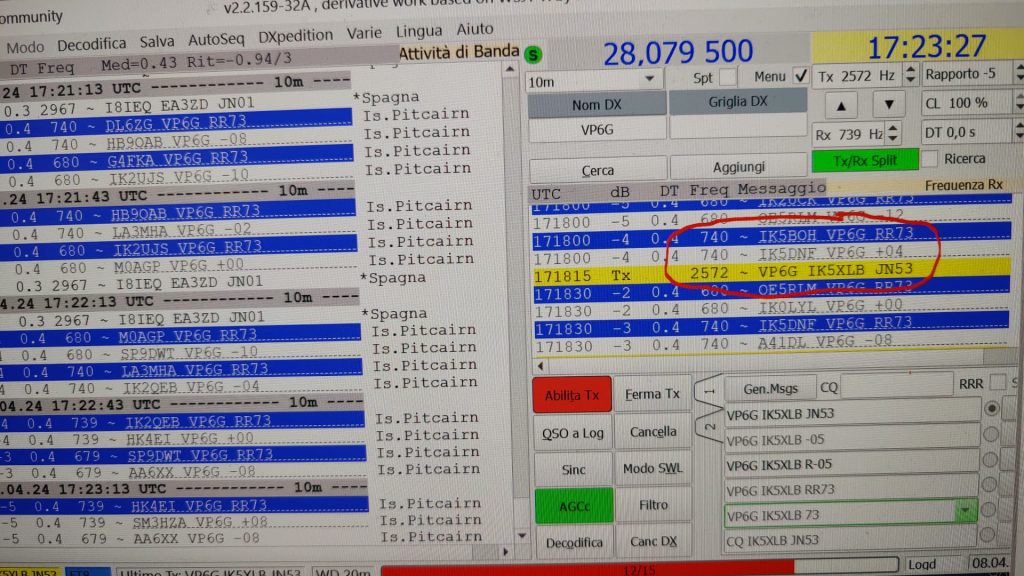Open the Decodifica menu
This screenshot has height=576, width=1024.
(91, 44)
